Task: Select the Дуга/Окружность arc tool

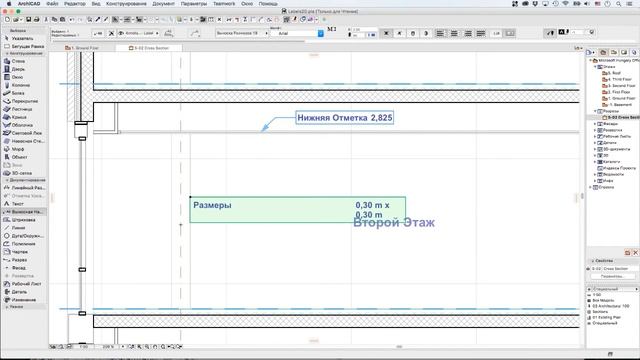Action: [24, 236]
